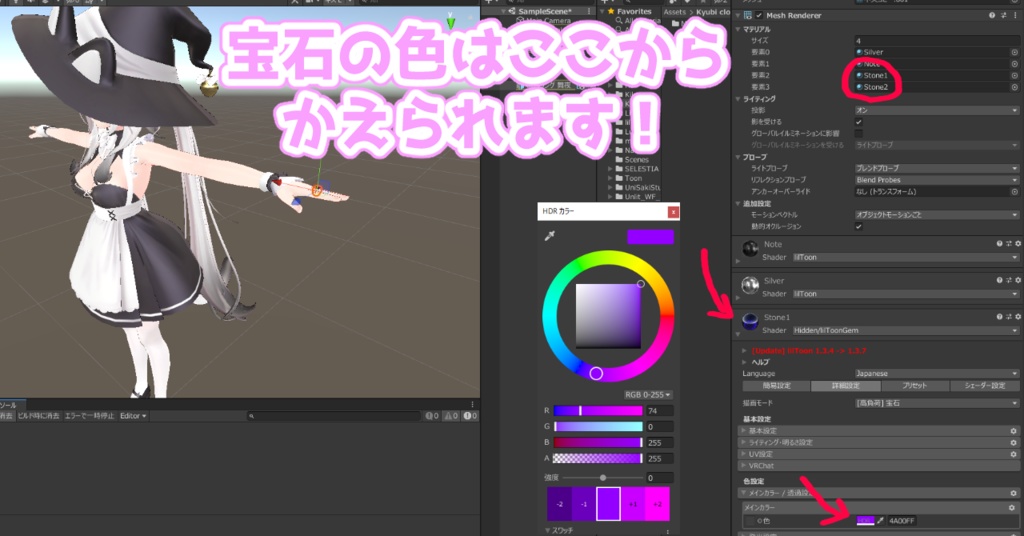Open object picker for Stone1 element
Image resolution: width=1024 pixels, height=536 pixels.
click(1015, 76)
